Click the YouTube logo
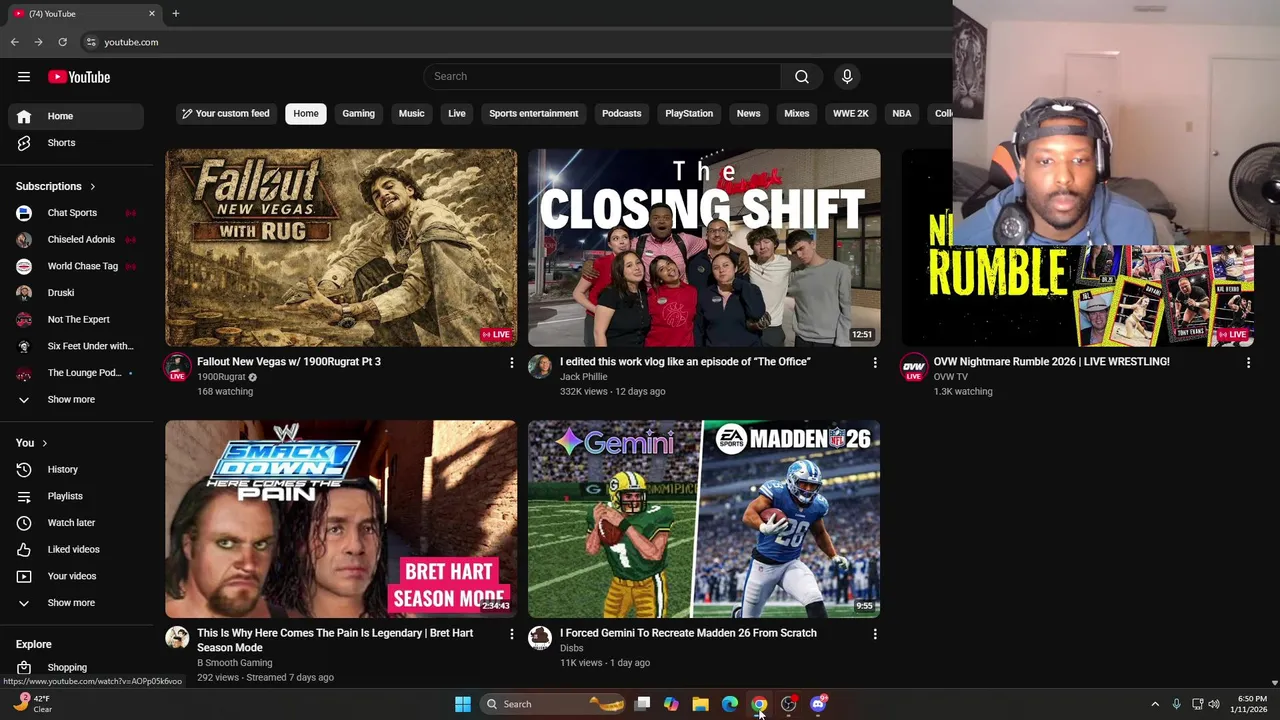Screen dimensions: 1280x720 [x=79, y=77]
